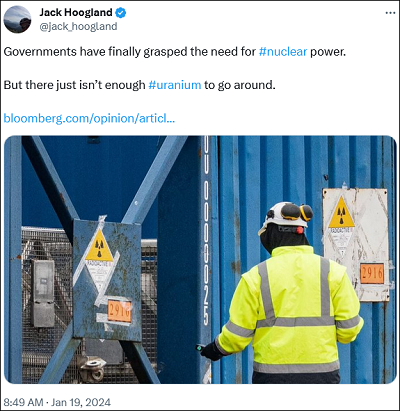Click the Jan 19, 2024 date
The height and width of the screenshot is (411, 400).
(x=81, y=402)
